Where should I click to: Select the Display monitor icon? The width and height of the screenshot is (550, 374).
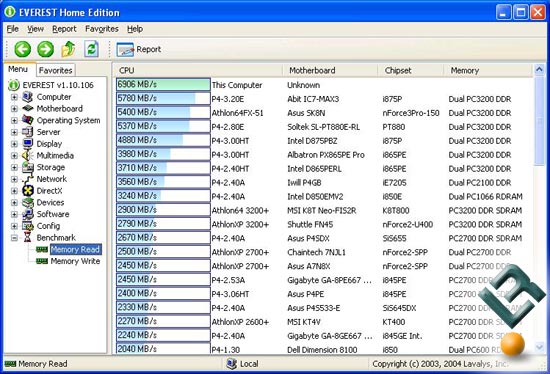(x=28, y=143)
